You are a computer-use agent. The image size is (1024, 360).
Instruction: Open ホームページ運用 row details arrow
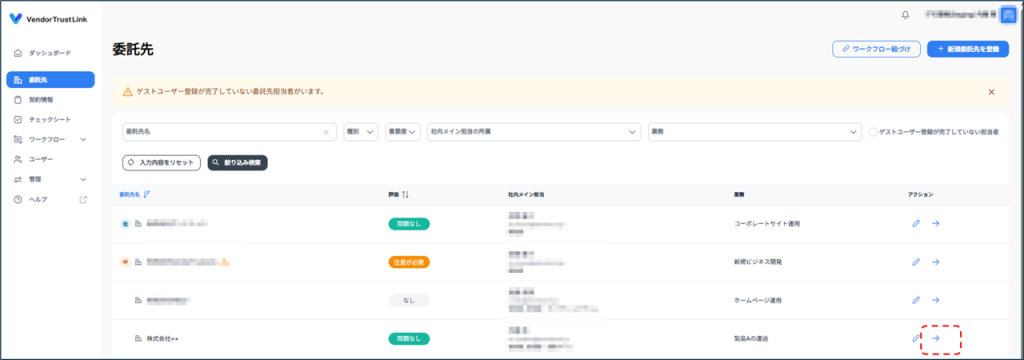pos(936,300)
